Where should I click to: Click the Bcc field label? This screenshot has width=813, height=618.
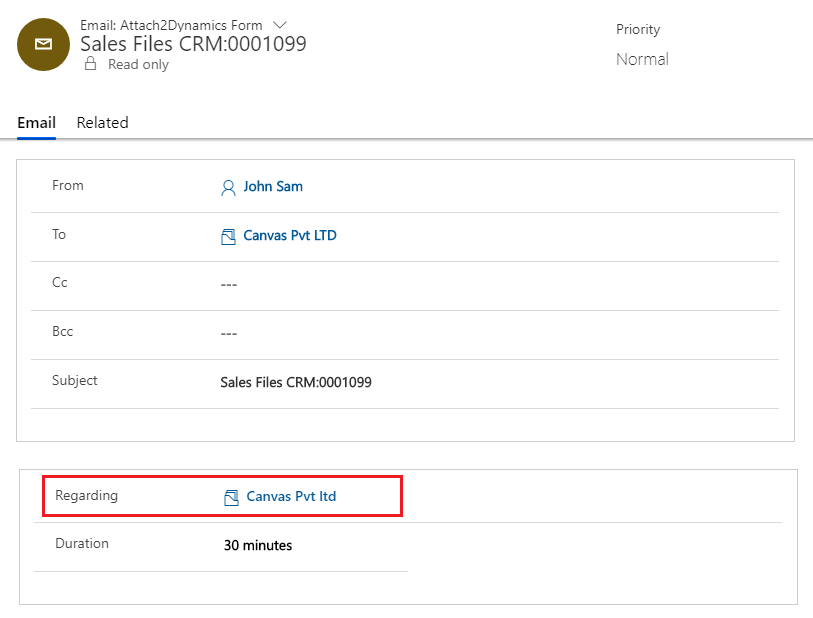(x=63, y=331)
